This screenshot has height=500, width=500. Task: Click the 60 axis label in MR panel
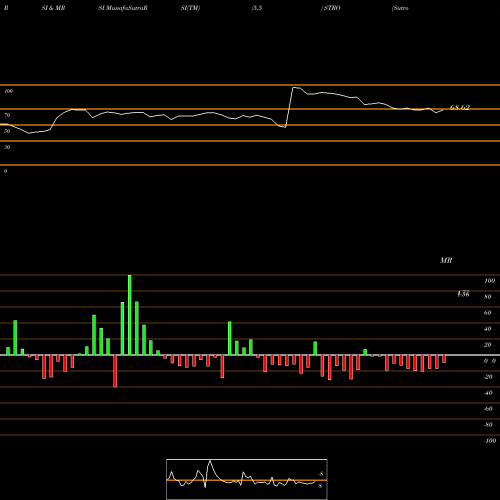[x=488, y=313]
